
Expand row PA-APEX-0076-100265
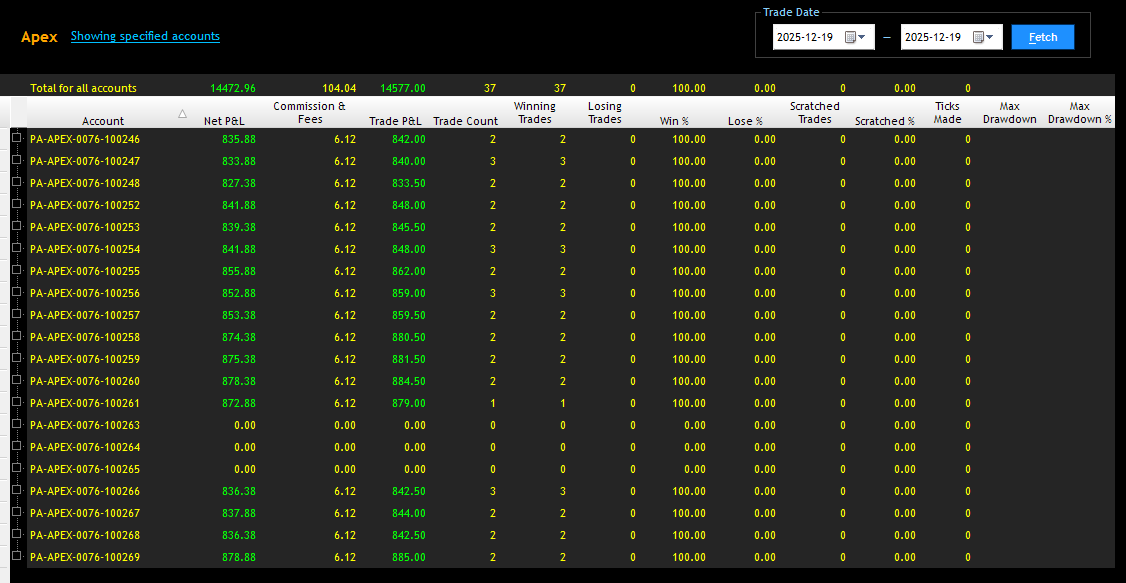[x=16, y=468]
